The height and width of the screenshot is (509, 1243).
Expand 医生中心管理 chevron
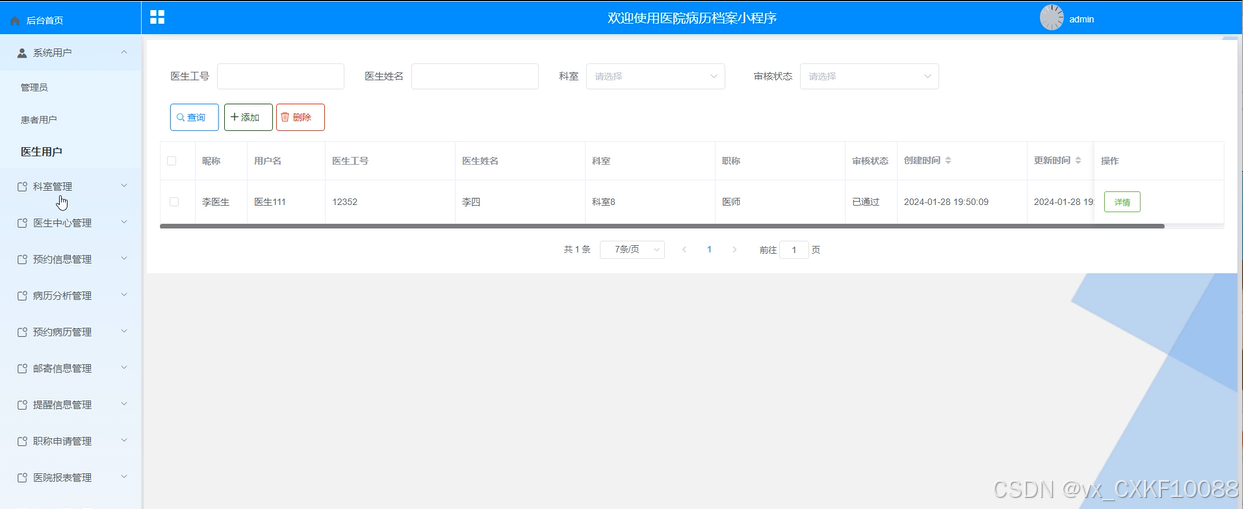coord(124,222)
